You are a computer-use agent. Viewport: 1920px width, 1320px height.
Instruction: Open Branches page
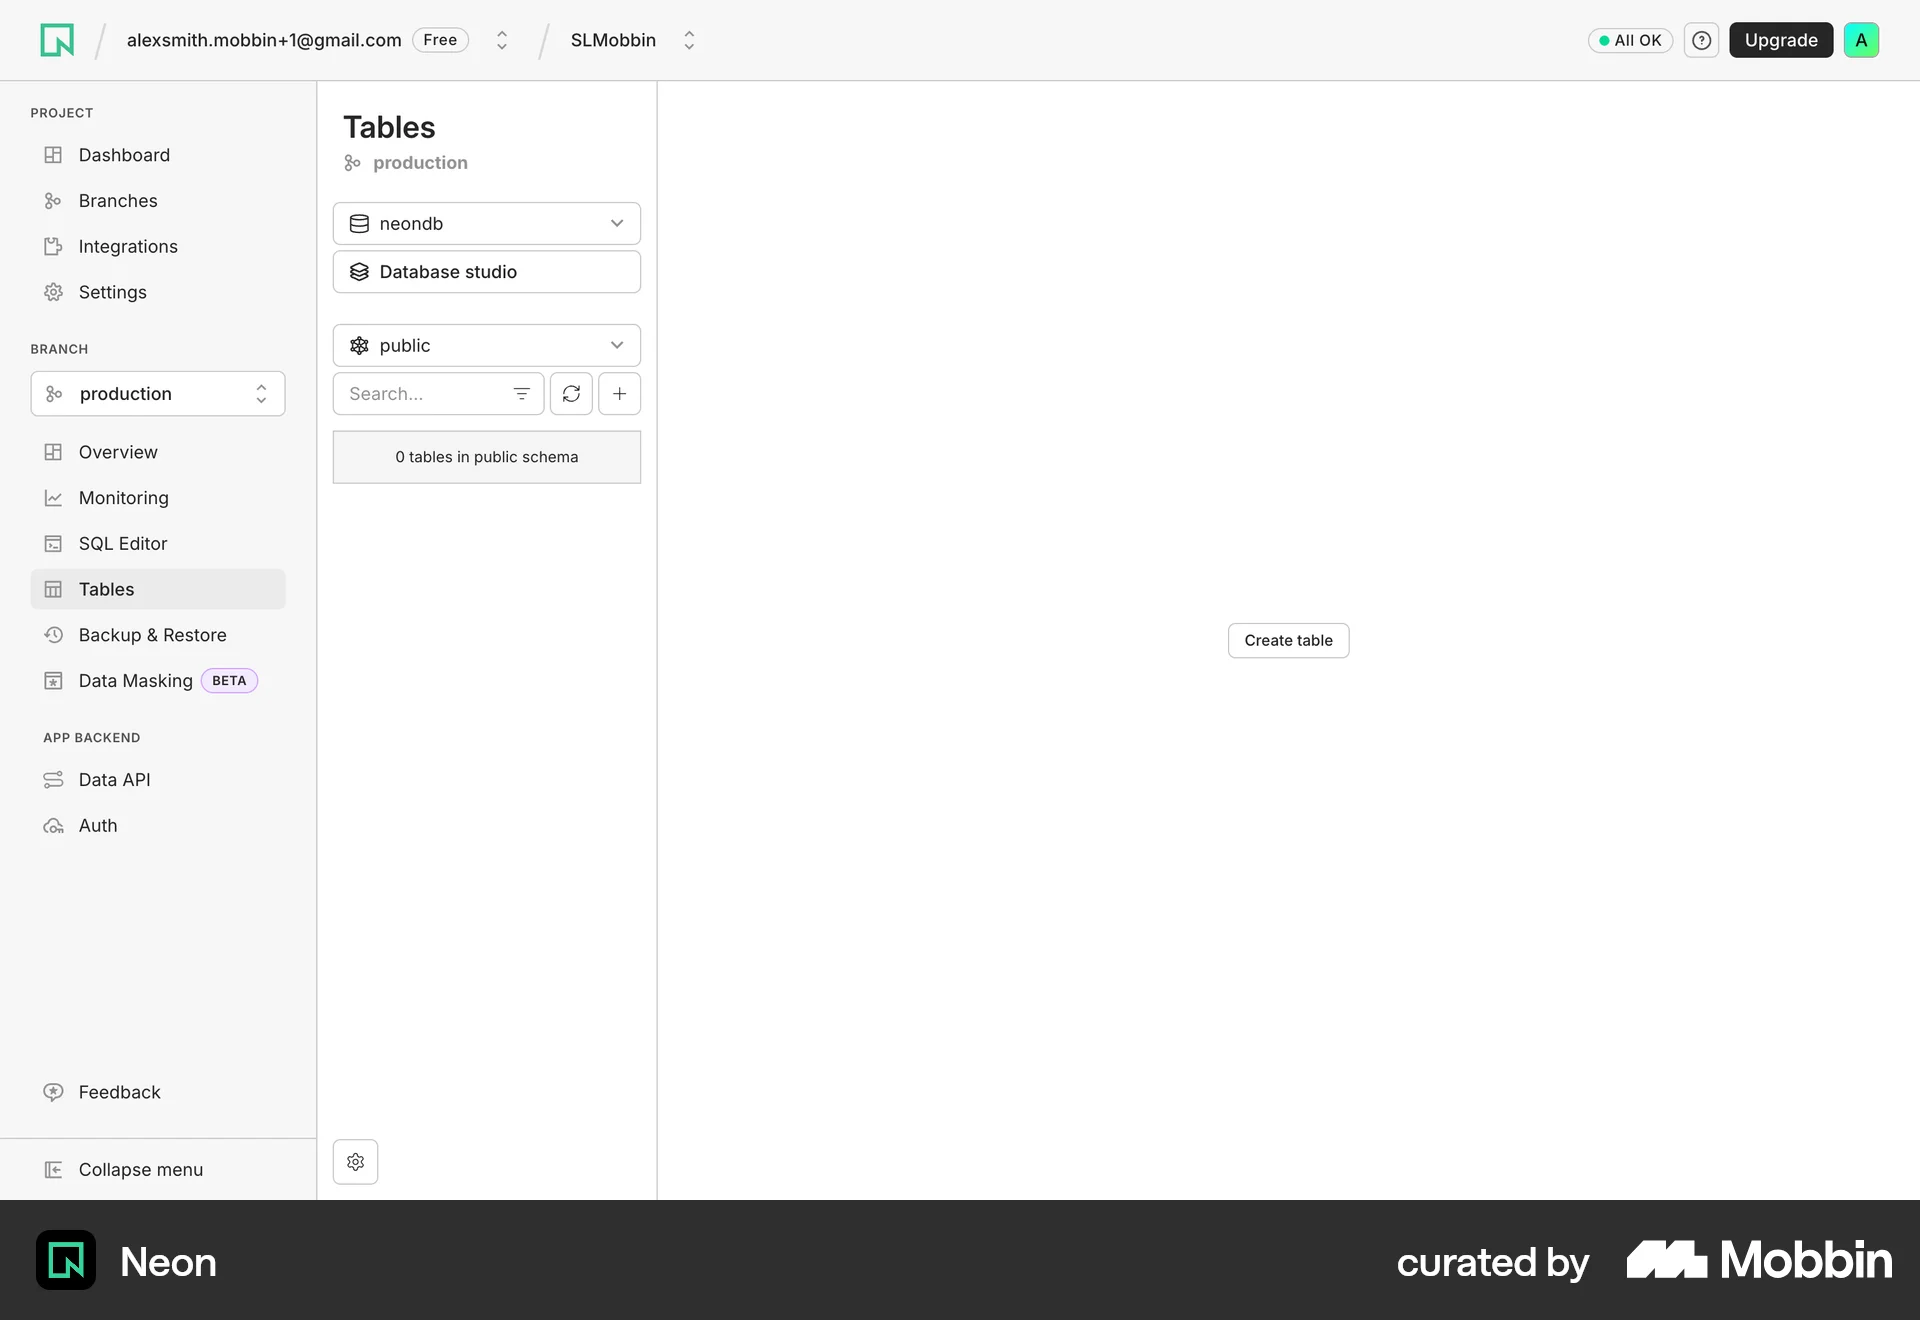(x=158, y=201)
